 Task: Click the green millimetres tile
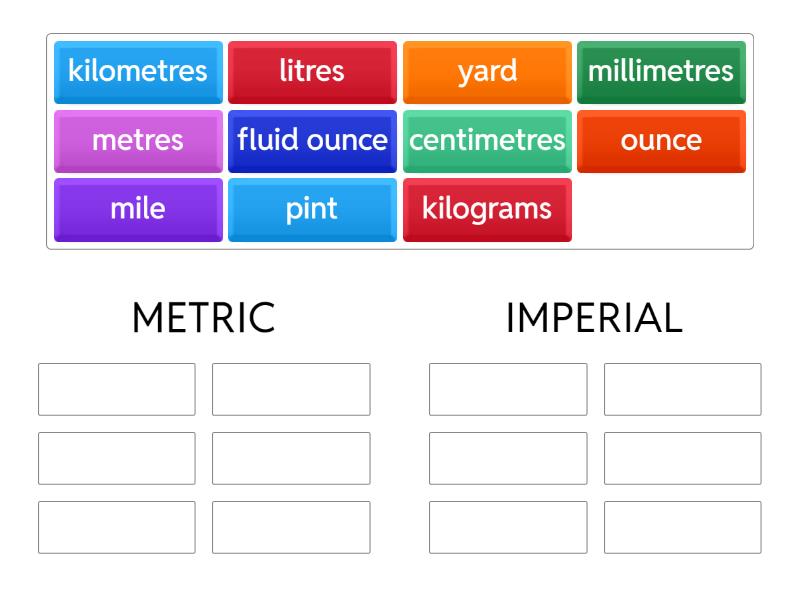661,71
